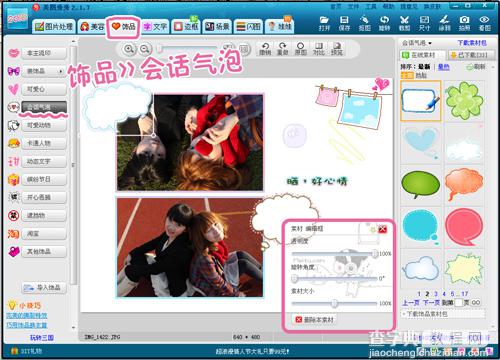Screen dimensions: 500x360
Task: Switch to the 在线素材 tab
Action: (x=423, y=55)
